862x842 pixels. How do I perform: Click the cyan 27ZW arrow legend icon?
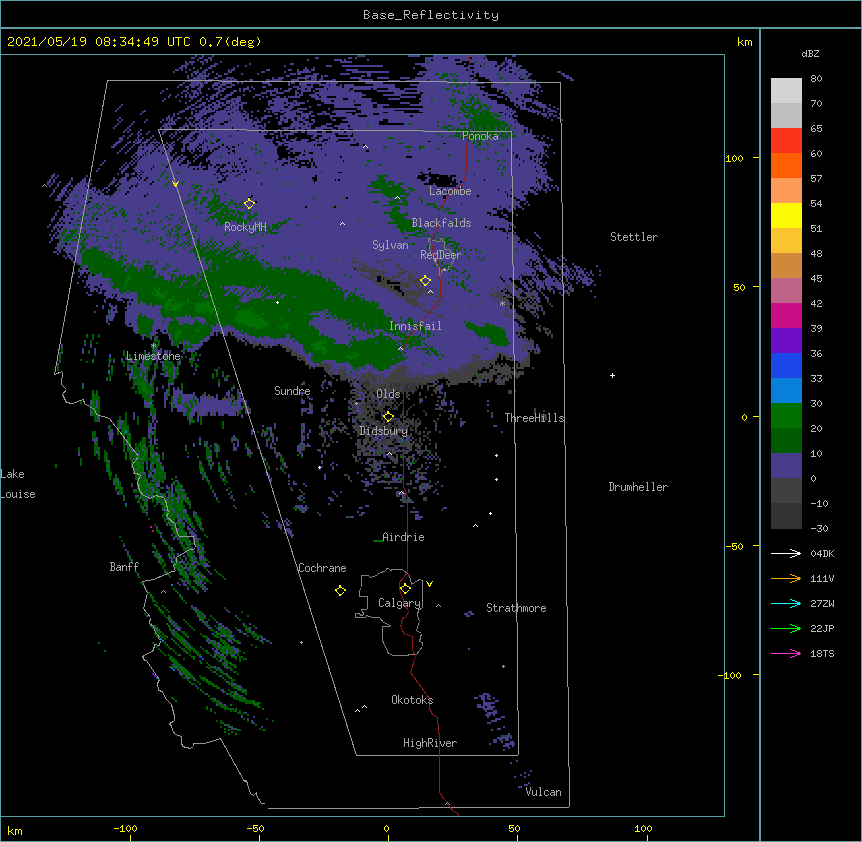point(786,603)
